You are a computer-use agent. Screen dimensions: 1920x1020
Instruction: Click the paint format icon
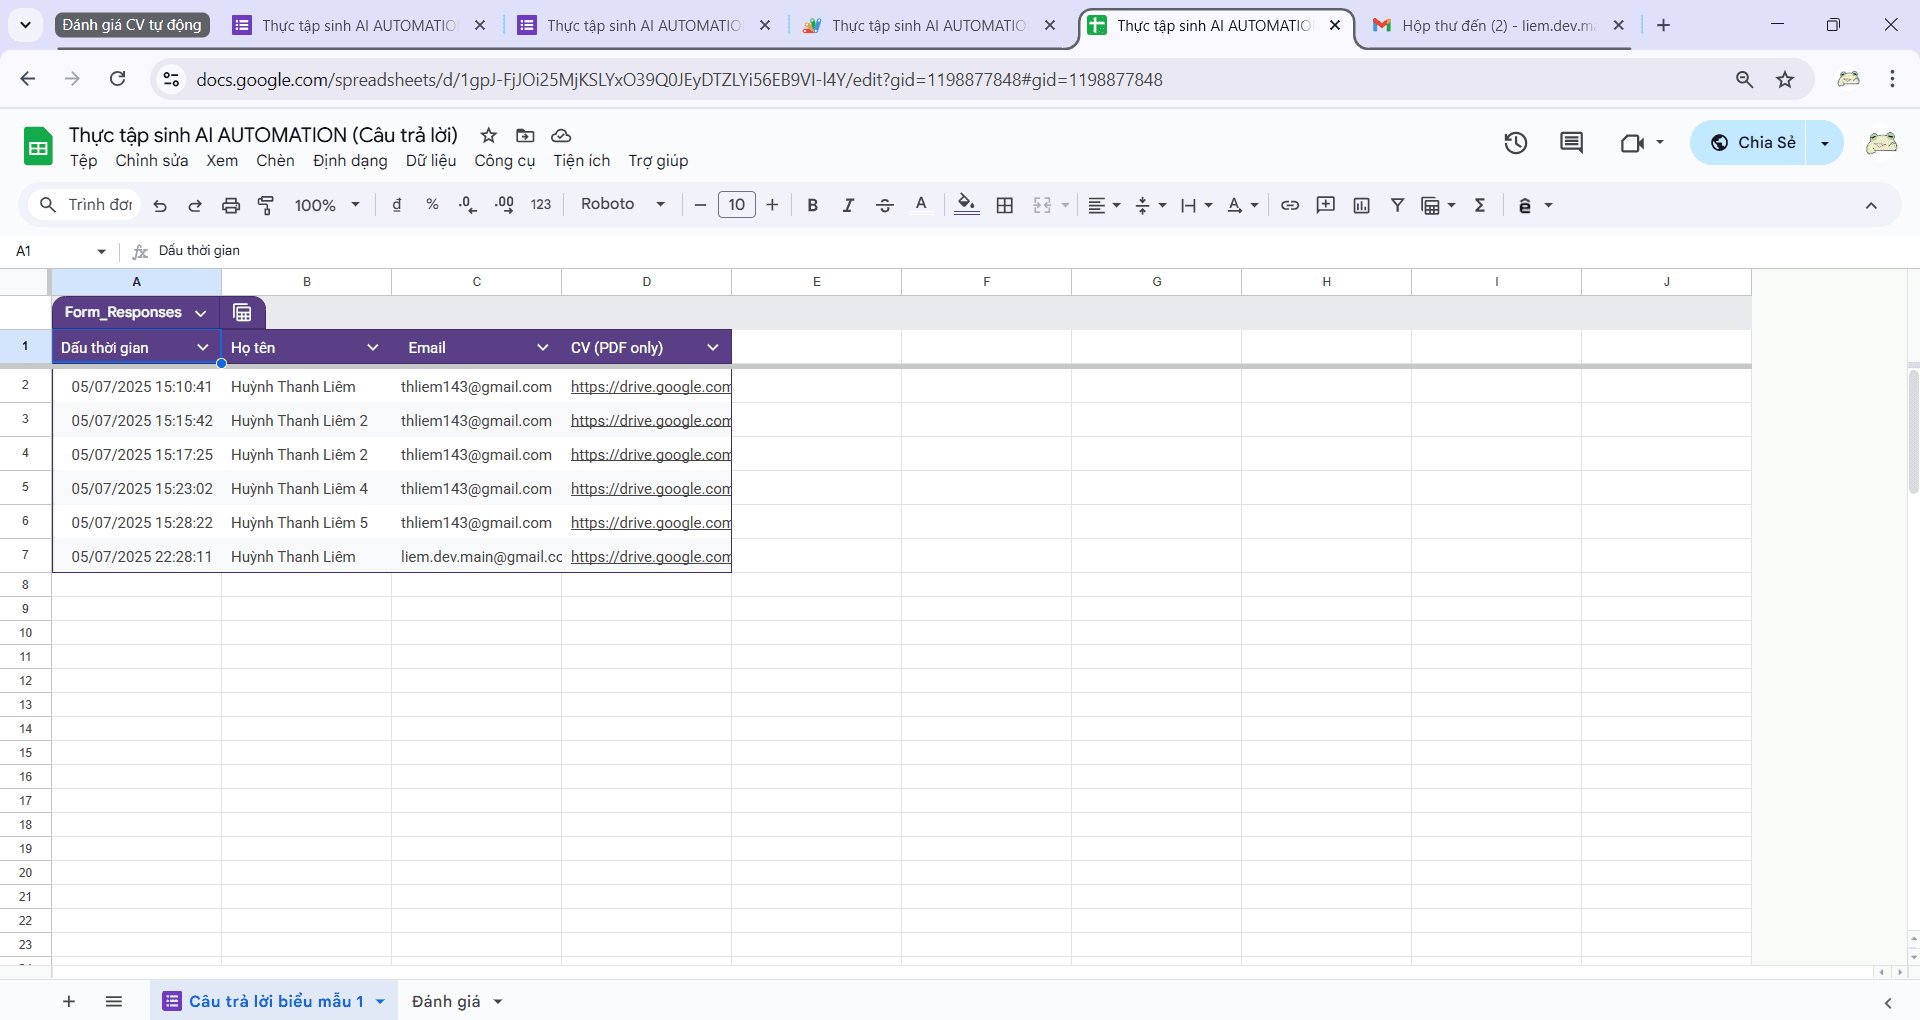click(266, 205)
